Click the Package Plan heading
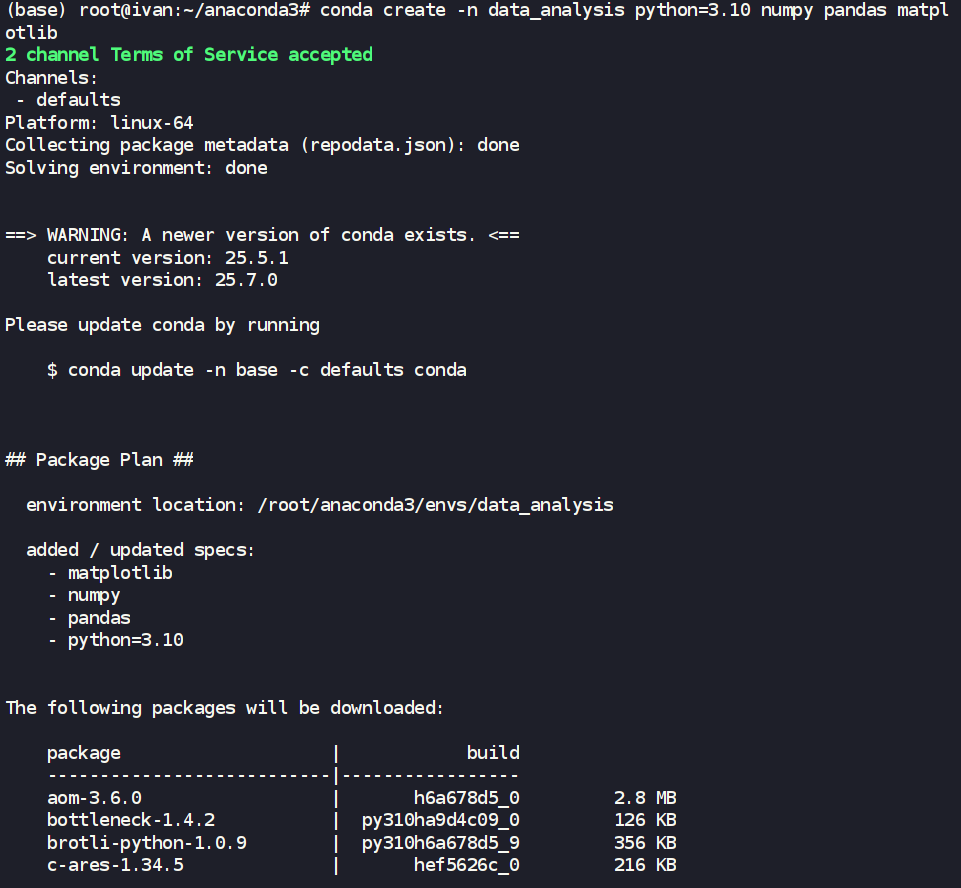 (x=99, y=460)
